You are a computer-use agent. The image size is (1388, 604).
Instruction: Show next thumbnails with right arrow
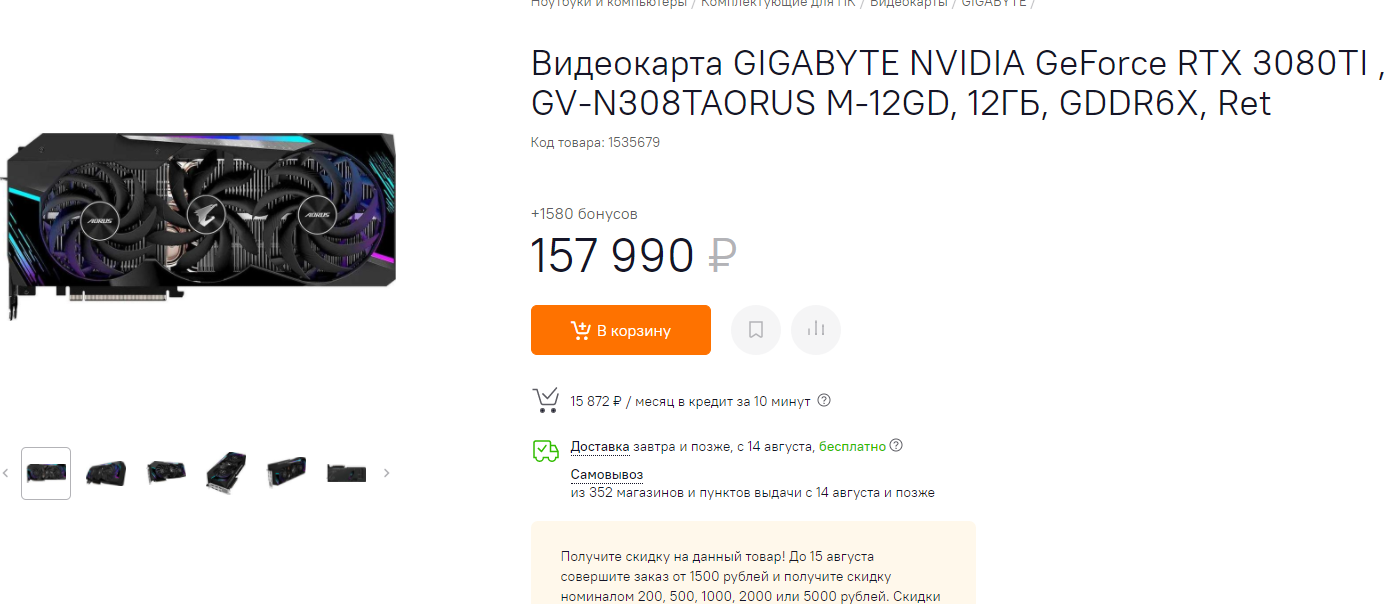point(387,473)
